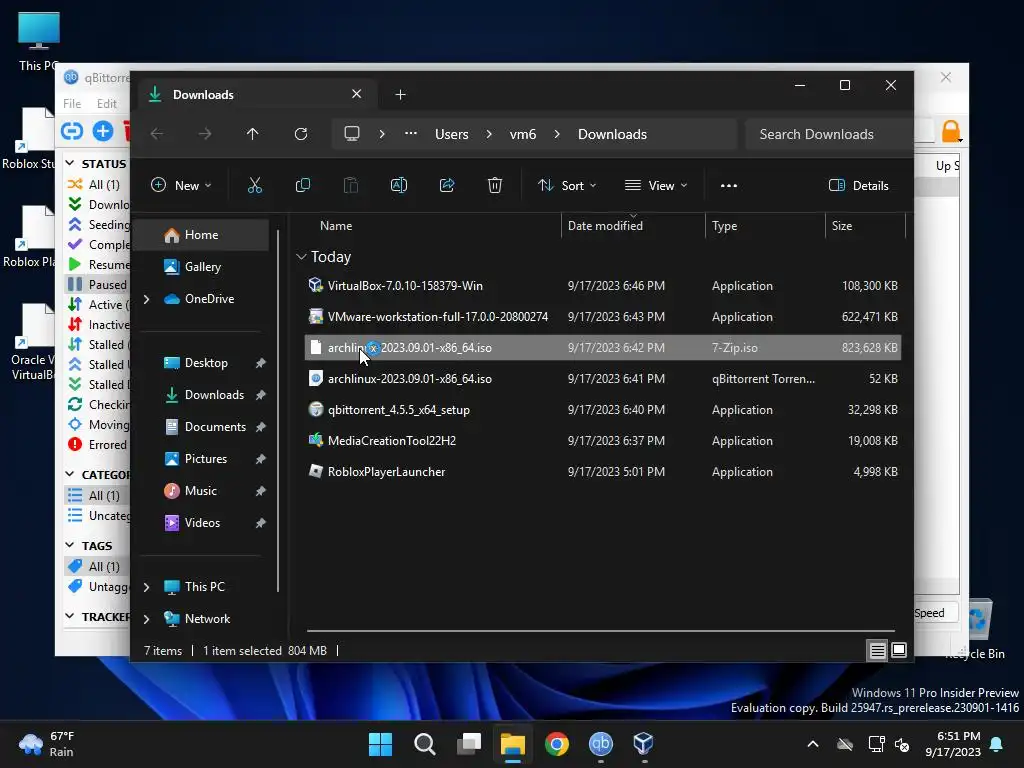
Task: Click the Delete trash icon in toolbar
Action: [x=495, y=185]
